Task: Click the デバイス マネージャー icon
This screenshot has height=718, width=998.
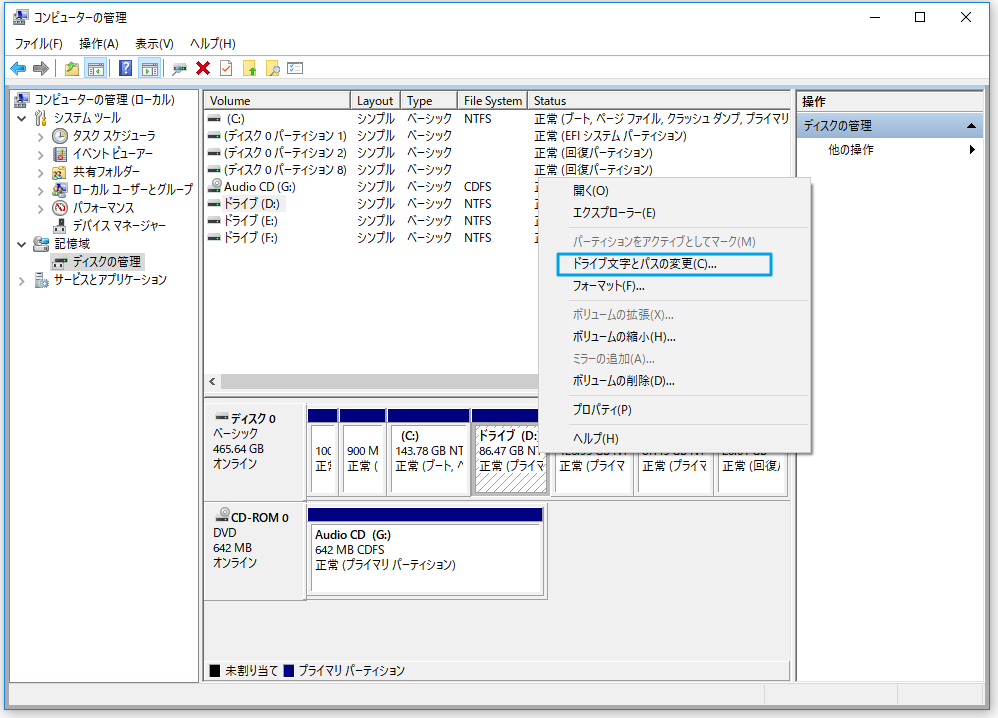Action: coord(60,225)
